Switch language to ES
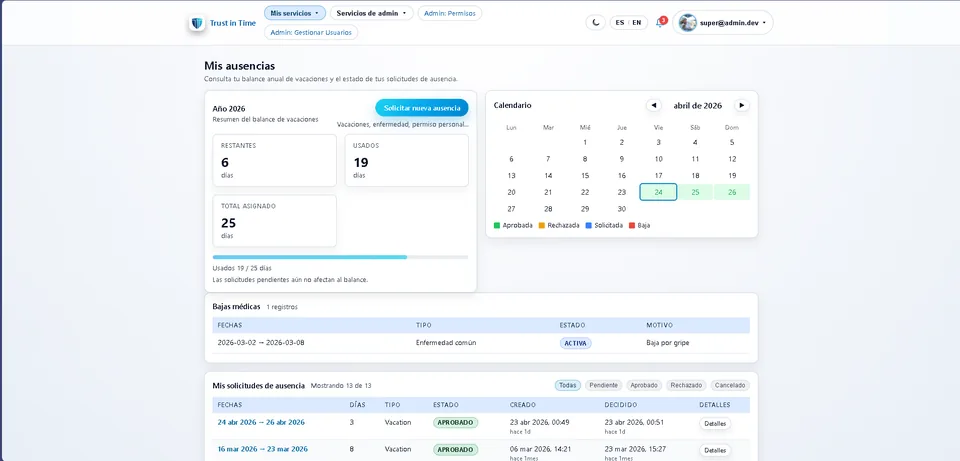 coord(620,23)
